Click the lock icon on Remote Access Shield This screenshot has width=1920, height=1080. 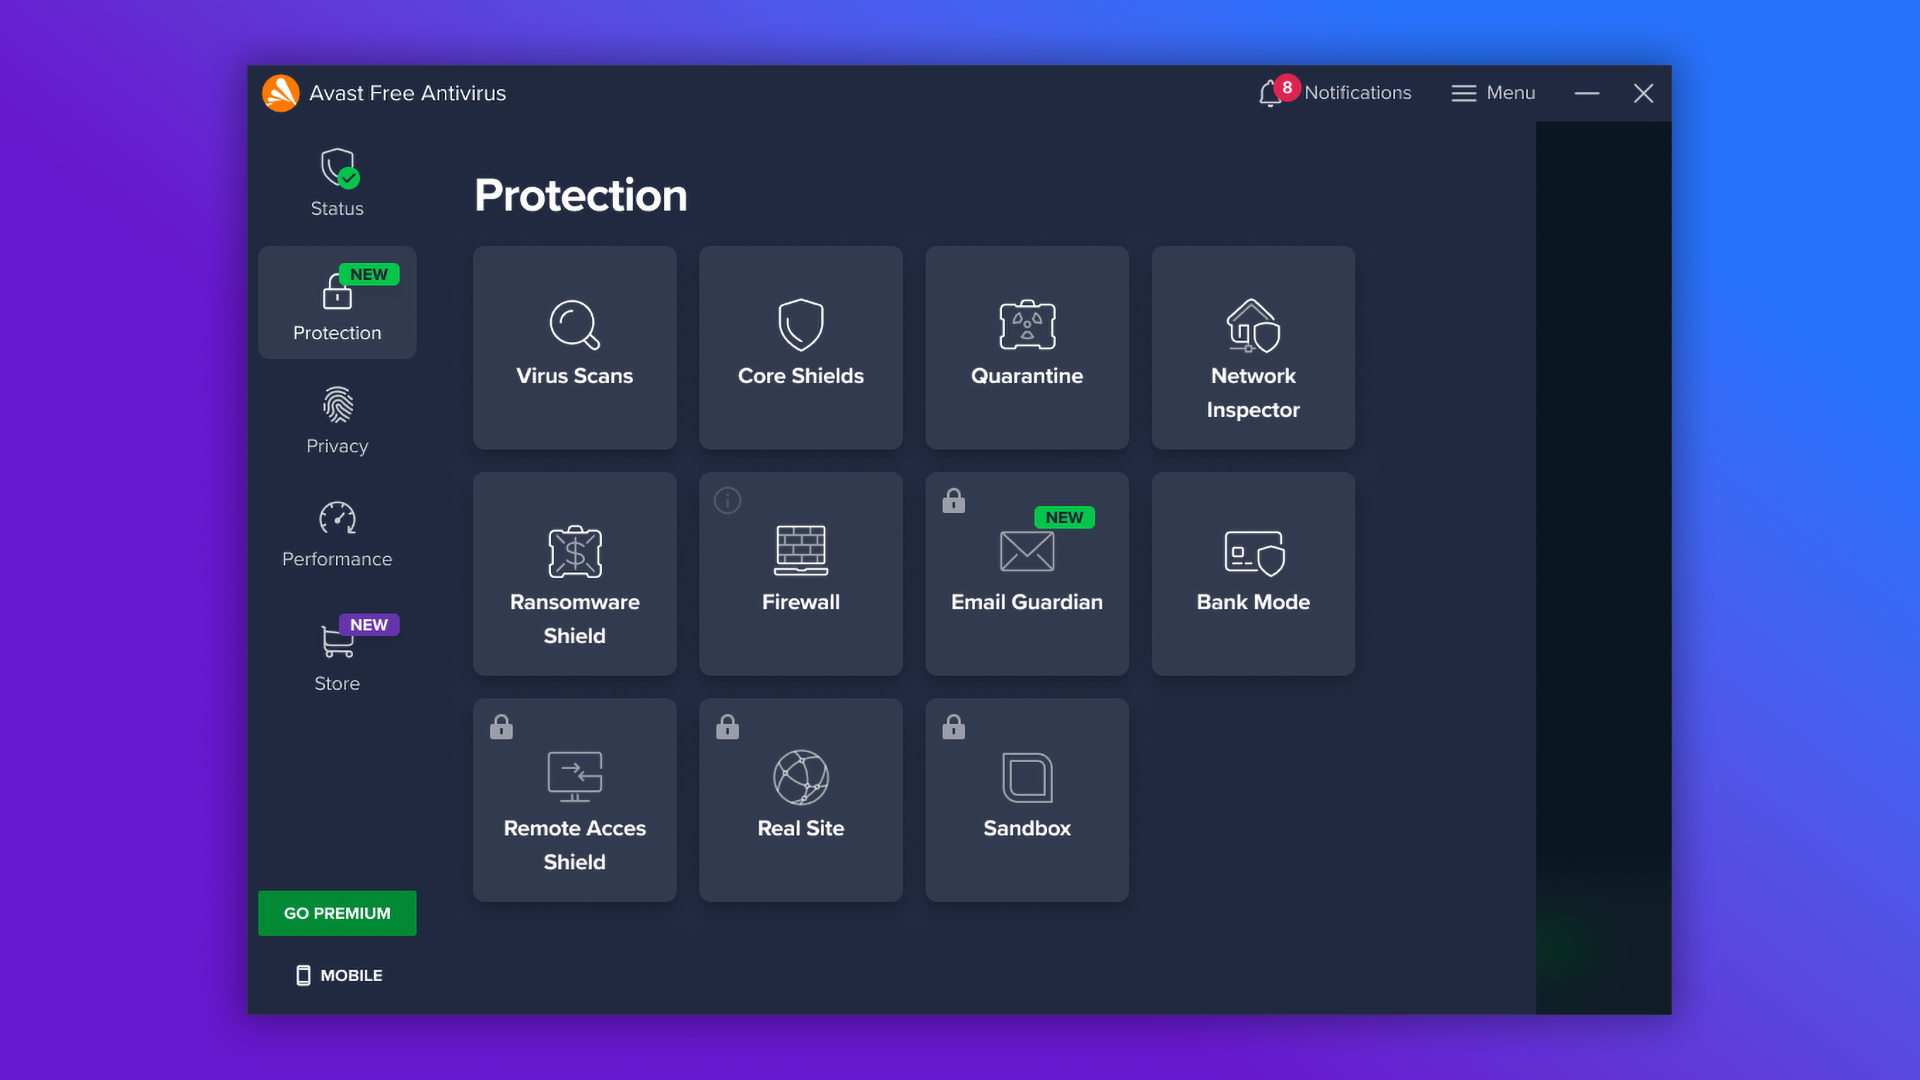click(501, 726)
